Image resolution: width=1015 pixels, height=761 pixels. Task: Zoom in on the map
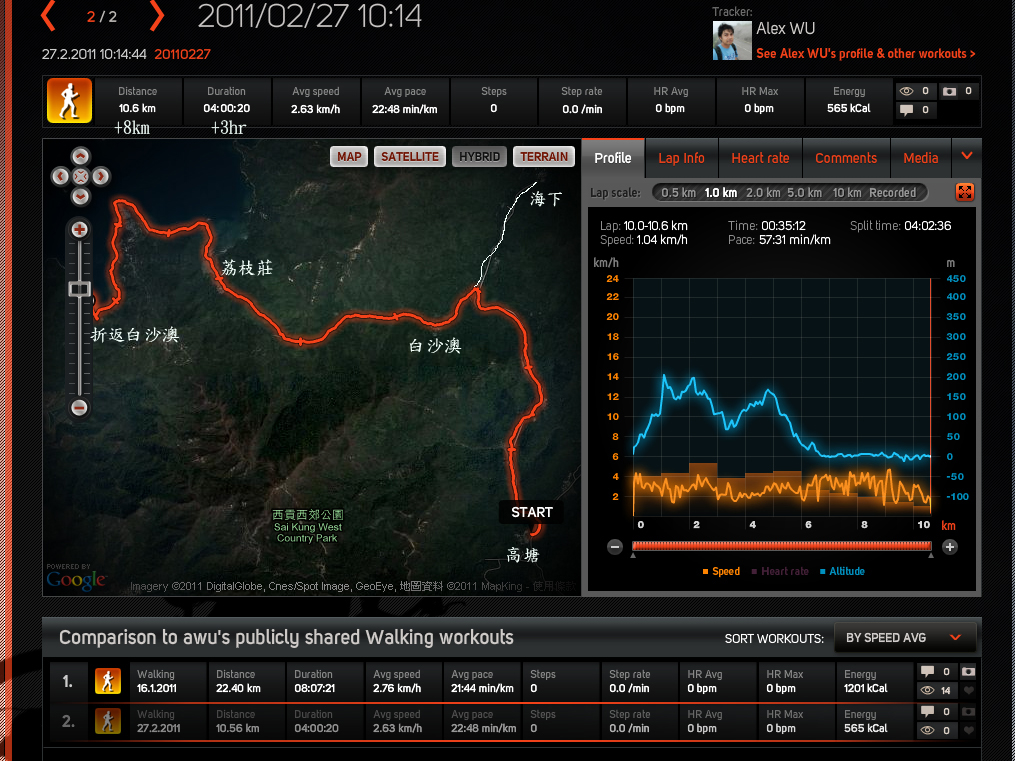click(80, 230)
